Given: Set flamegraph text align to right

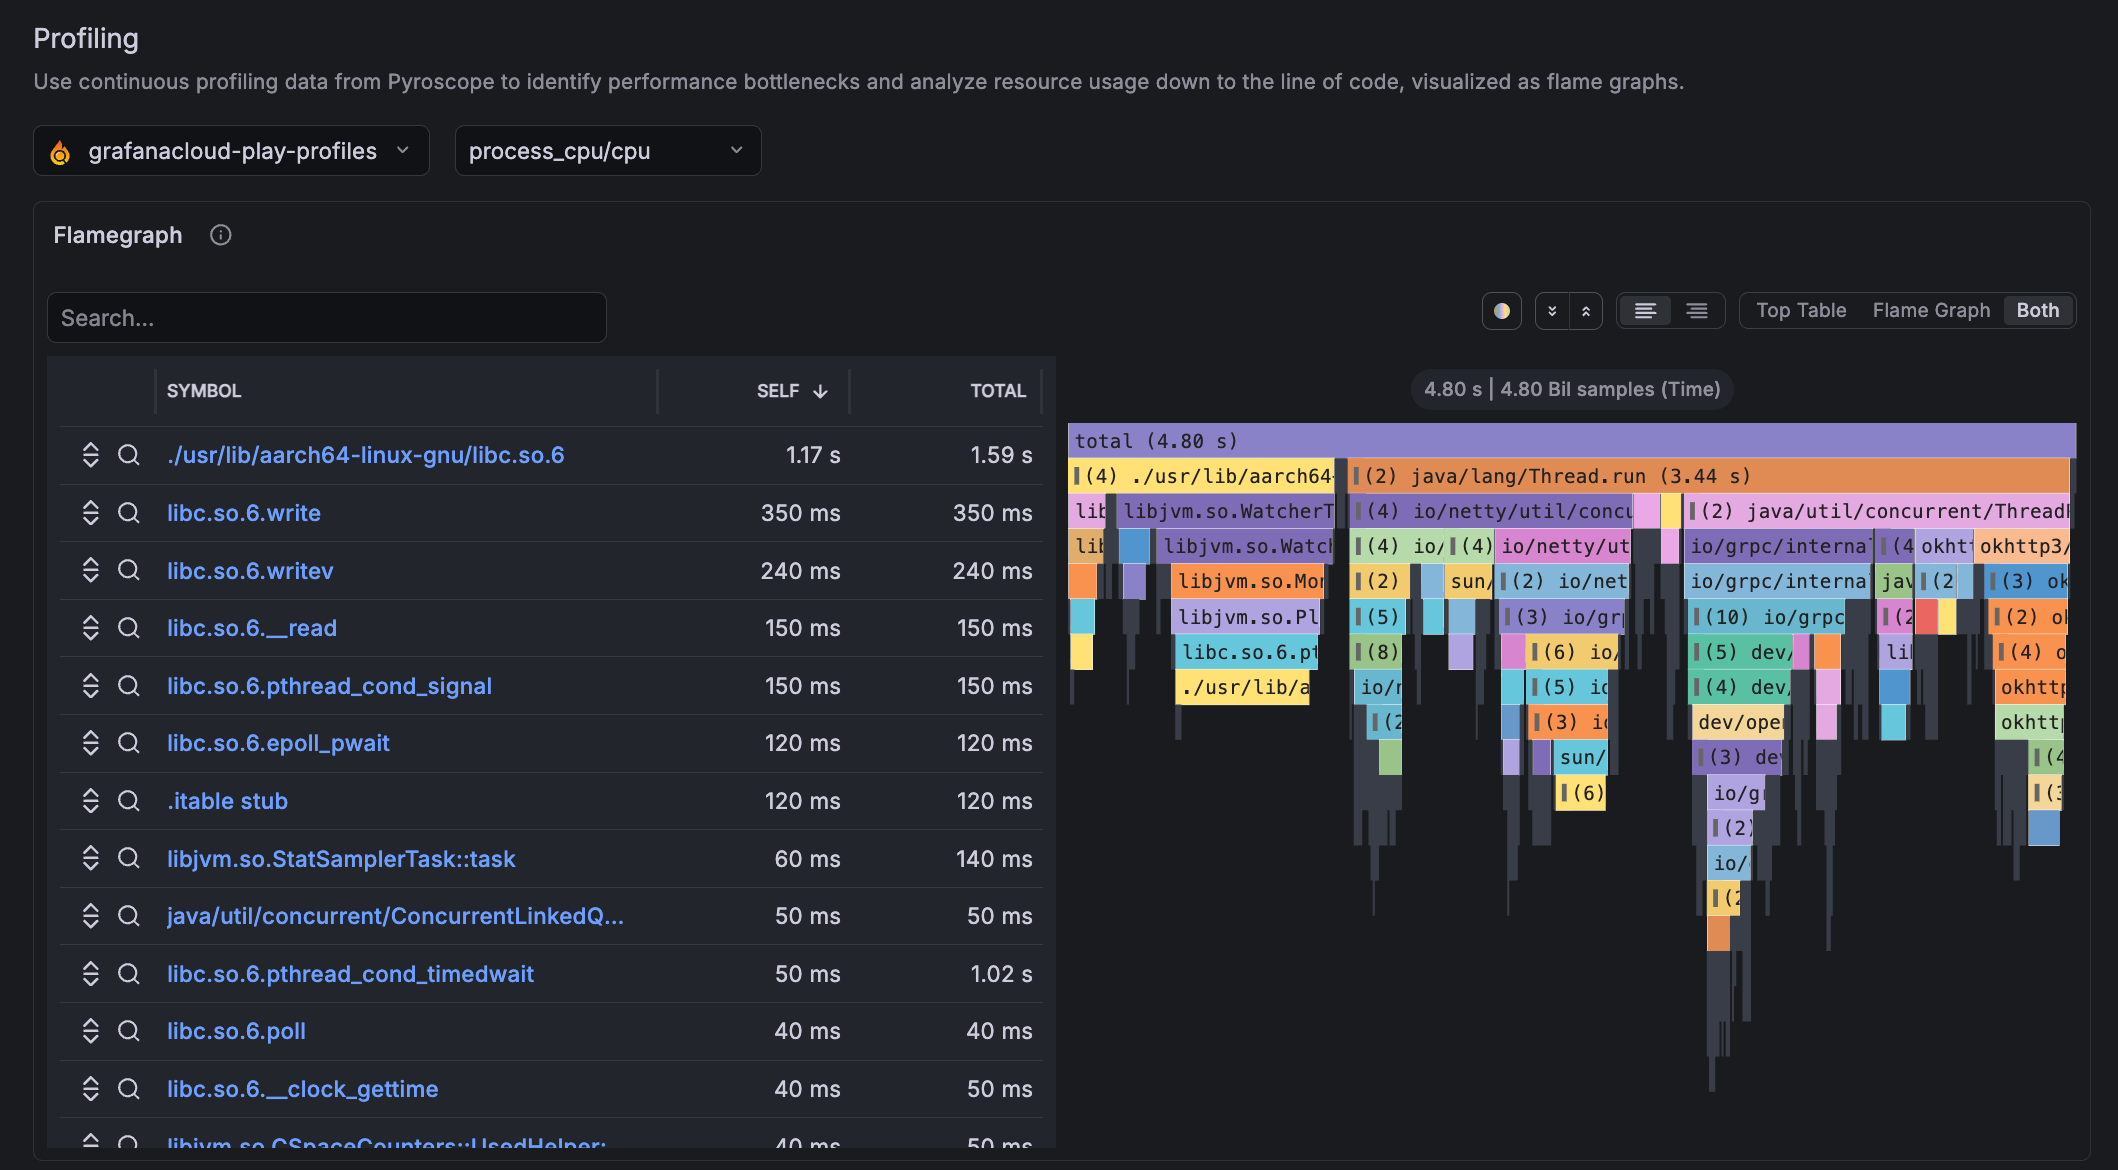Looking at the screenshot, I should point(1697,311).
